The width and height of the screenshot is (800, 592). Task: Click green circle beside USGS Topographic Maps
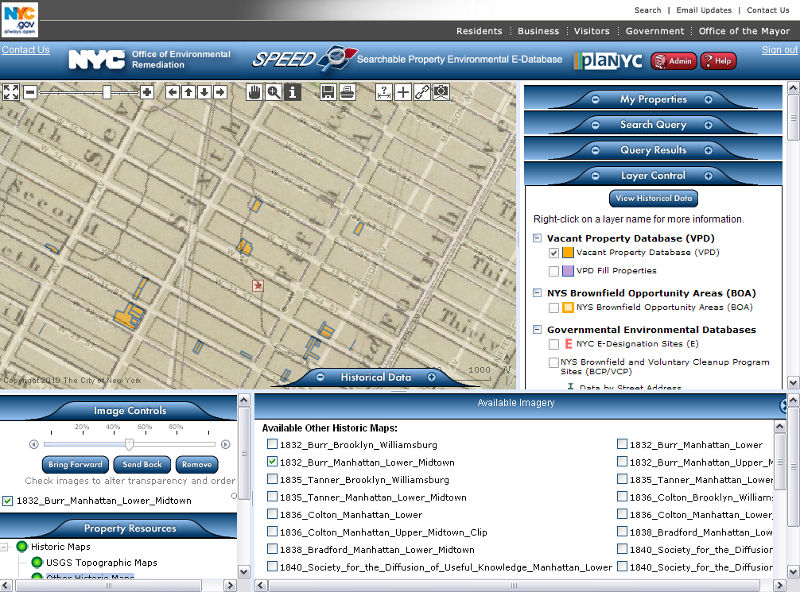click(x=37, y=562)
